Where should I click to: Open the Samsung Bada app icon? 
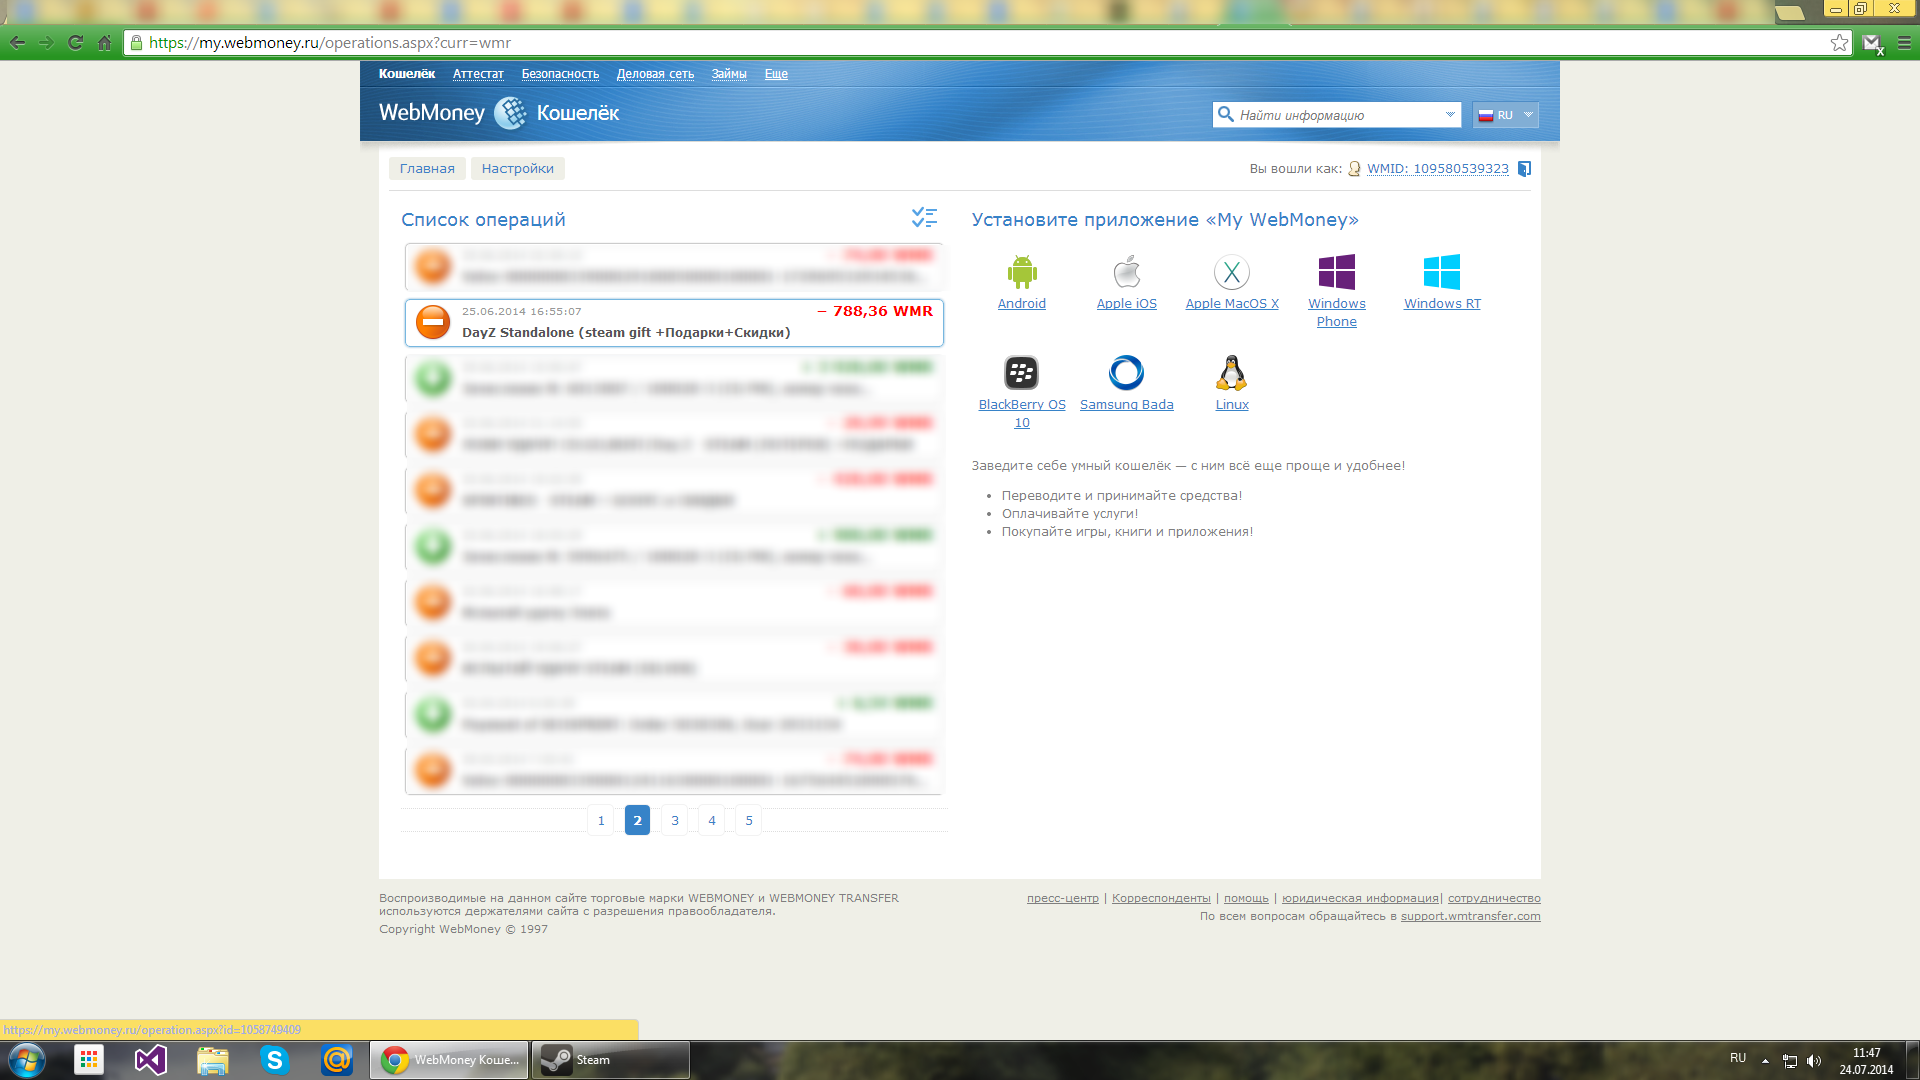tap(1127, 373)
